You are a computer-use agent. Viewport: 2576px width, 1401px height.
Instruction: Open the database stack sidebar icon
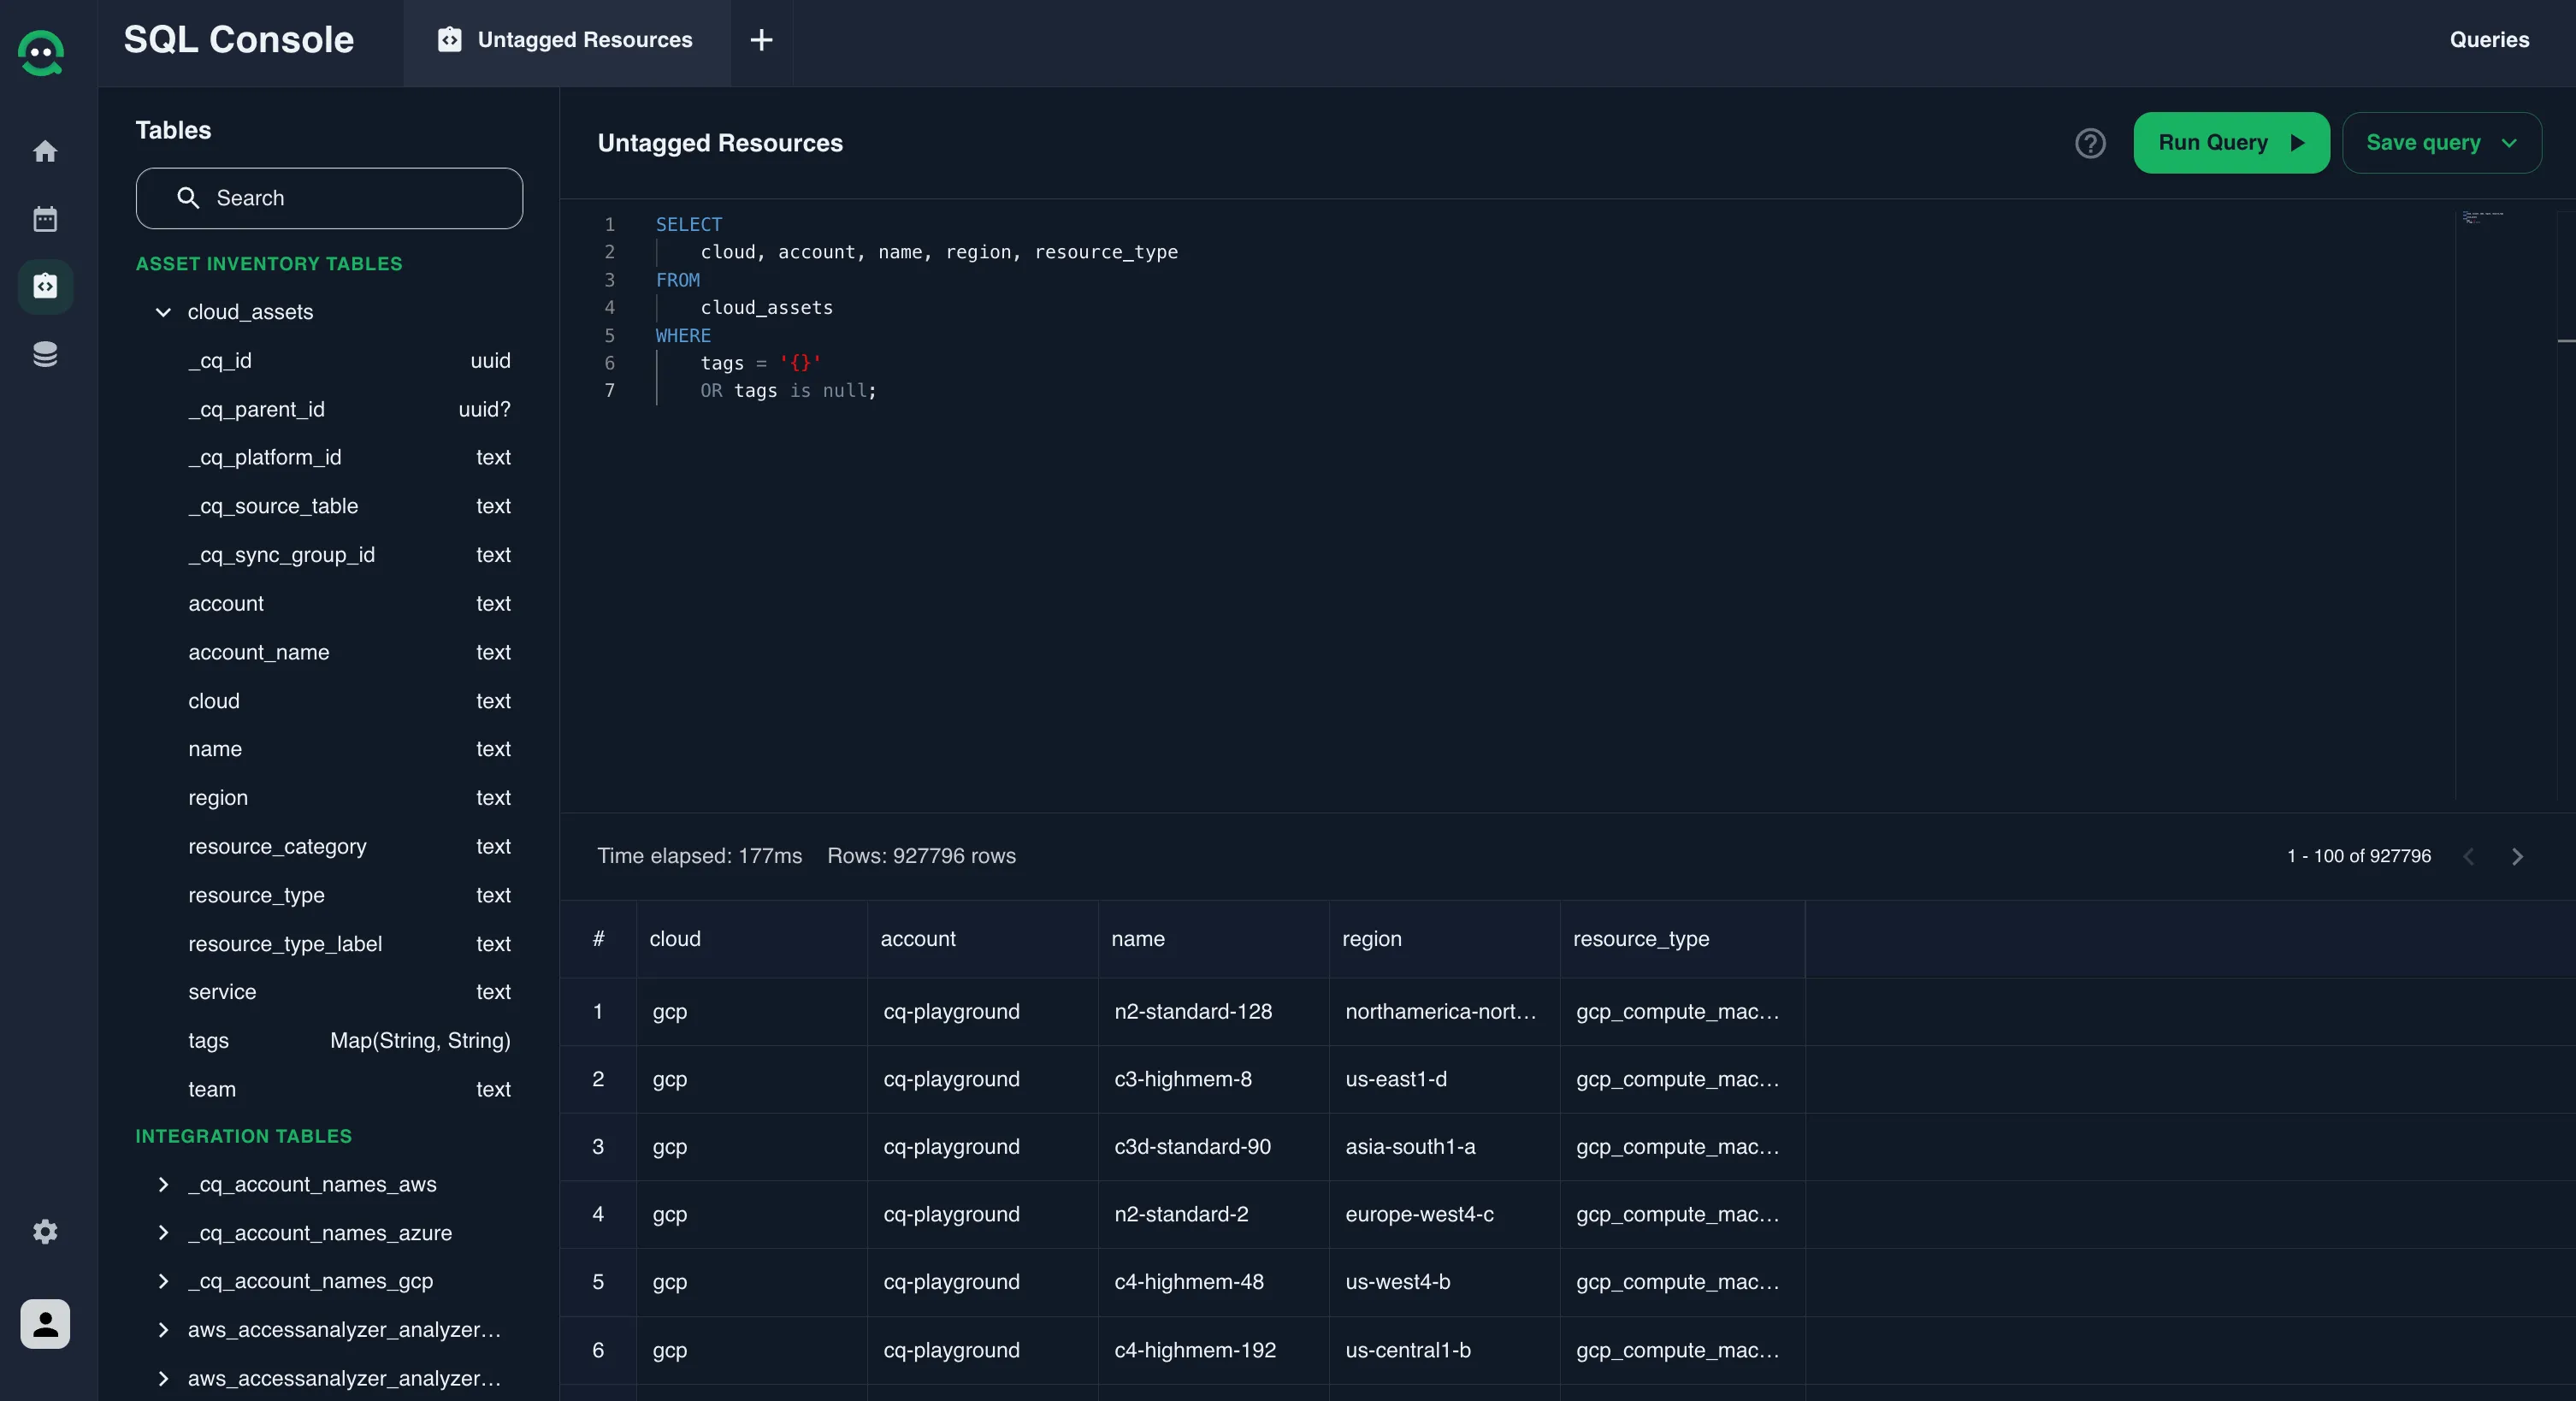45,354
